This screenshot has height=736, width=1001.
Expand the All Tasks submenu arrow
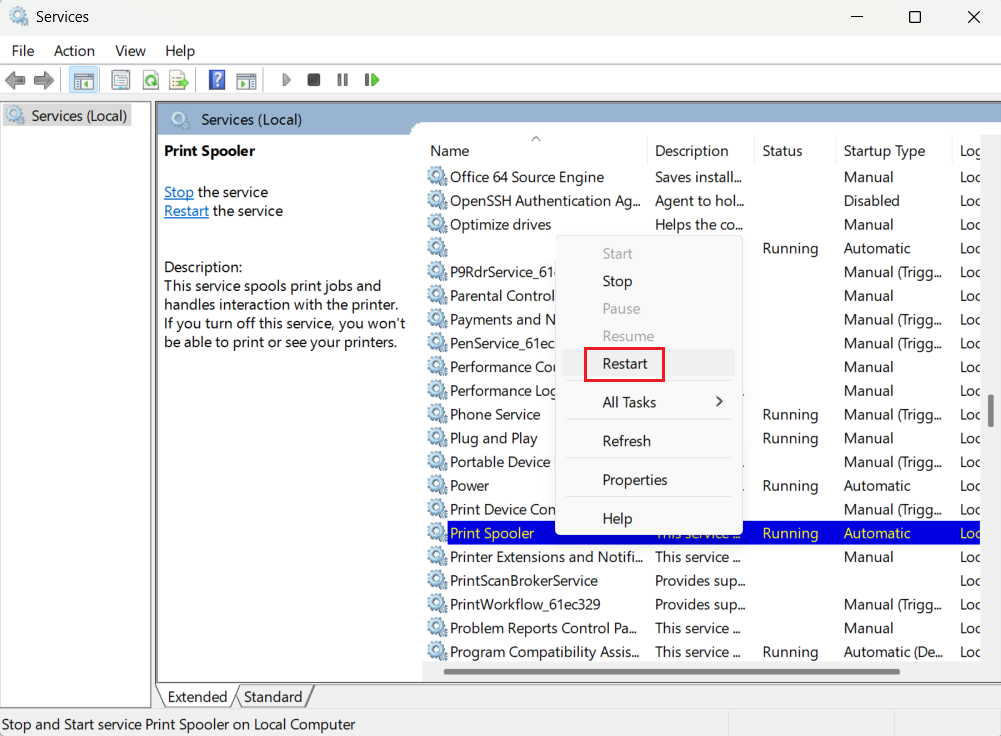pos(718,402)
